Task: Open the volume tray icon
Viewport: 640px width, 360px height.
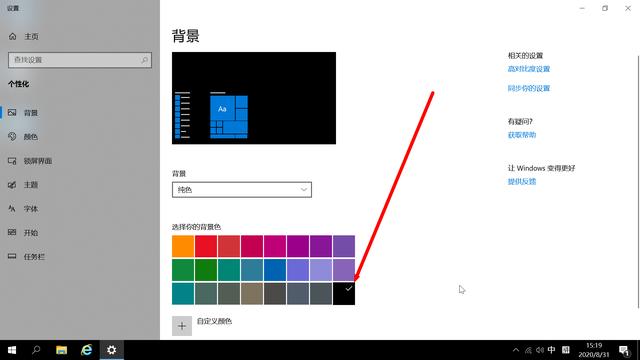Action: 540,350
